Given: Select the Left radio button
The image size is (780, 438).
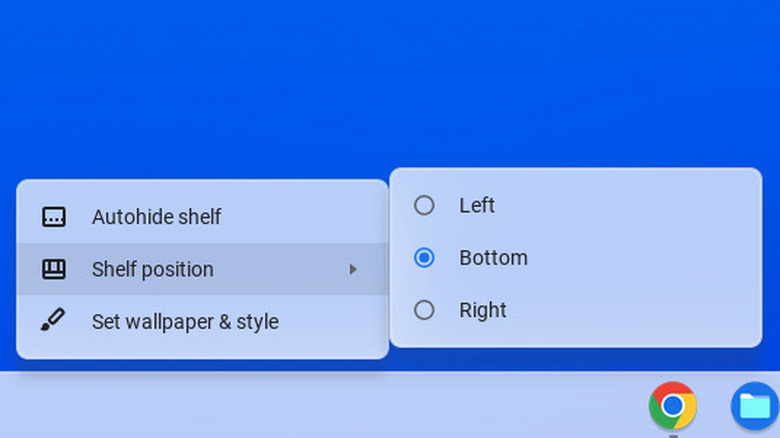Looking at the screenshot, I should click(x=424, y=205).
